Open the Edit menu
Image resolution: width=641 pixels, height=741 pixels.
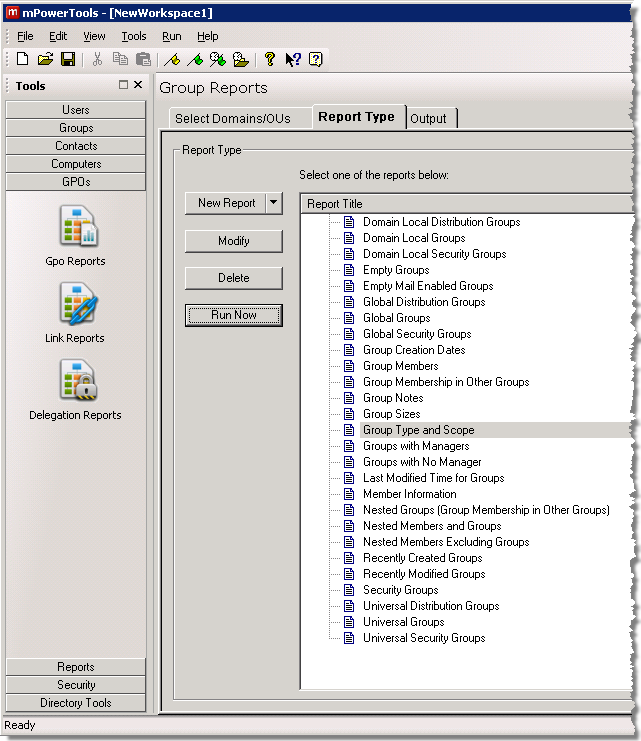(x=58, y=36)
